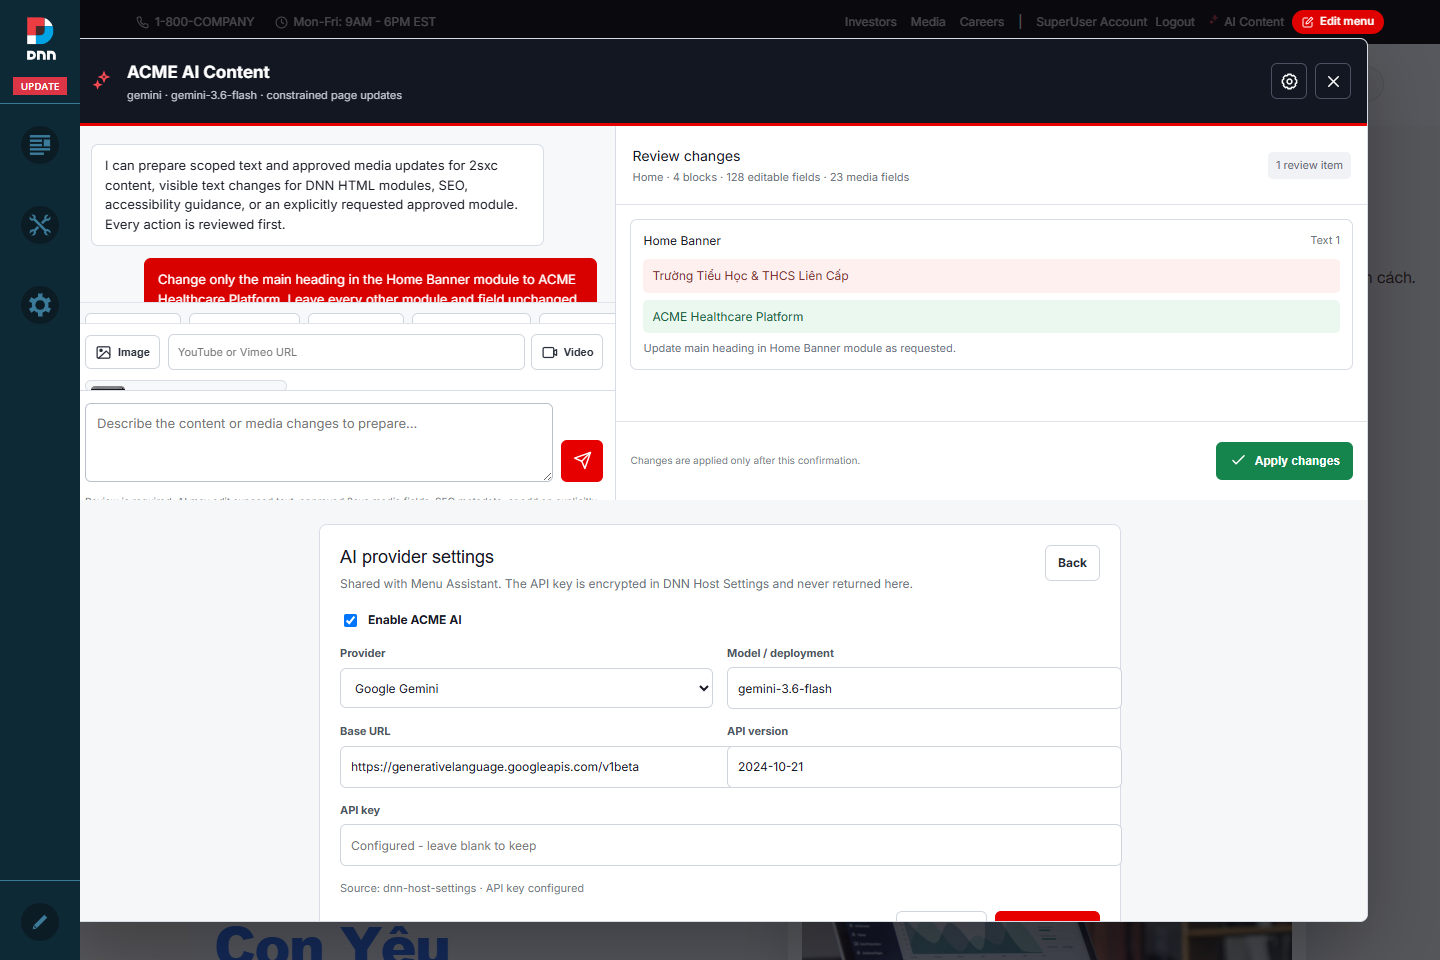Click the Text 1 label
Viewport: 1440px width, 960px height.
click(x=1325, y=240)
